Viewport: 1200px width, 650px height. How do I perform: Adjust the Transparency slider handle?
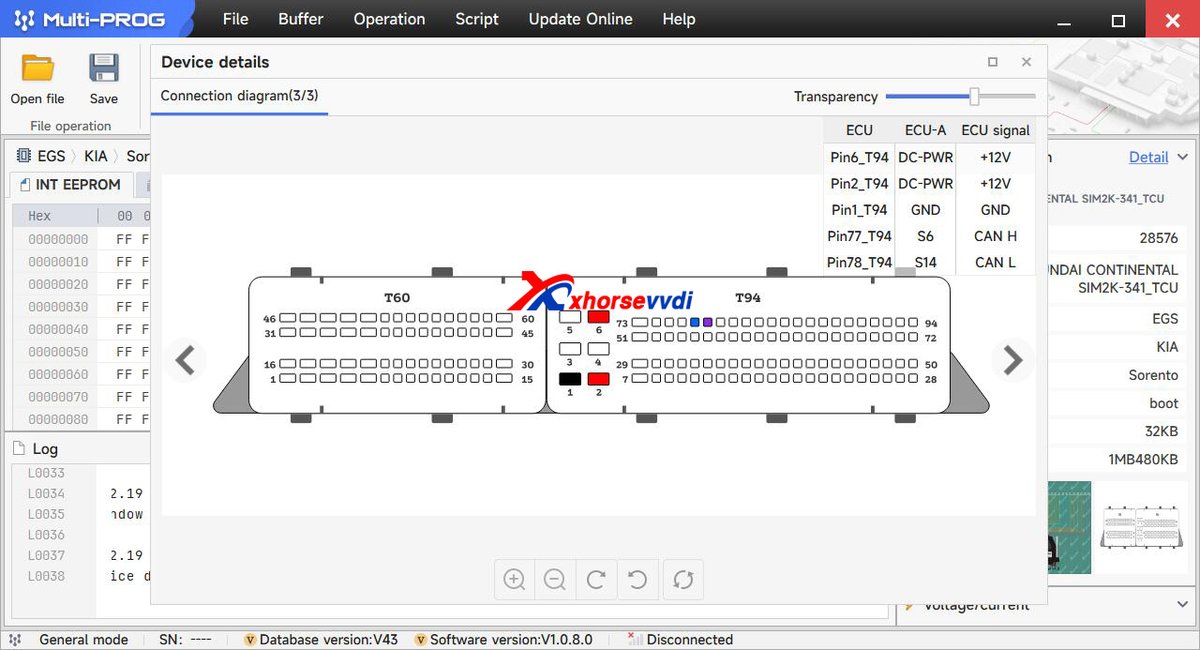coord(974,97)
